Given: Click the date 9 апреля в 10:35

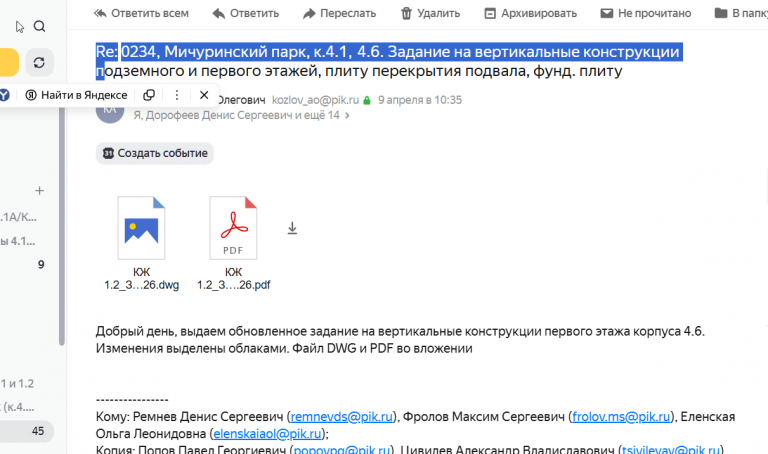Looking at the screenshot, I should click(420, 100).
